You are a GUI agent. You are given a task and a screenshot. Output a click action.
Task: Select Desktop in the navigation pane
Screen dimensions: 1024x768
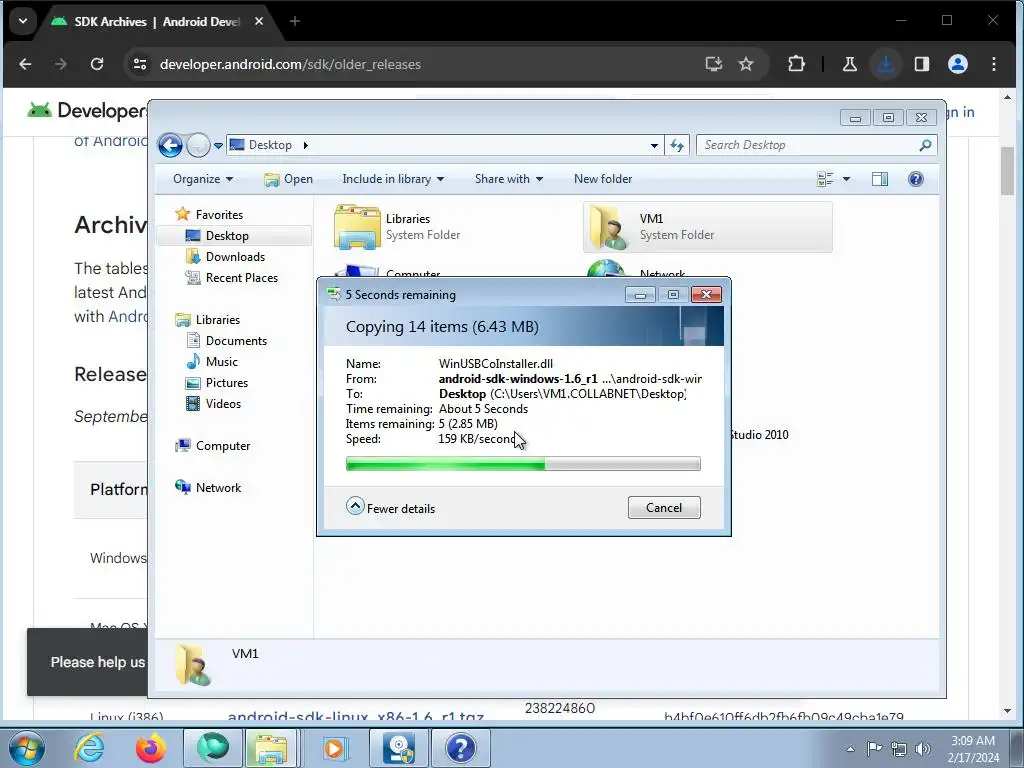click(x=227, y=236)
